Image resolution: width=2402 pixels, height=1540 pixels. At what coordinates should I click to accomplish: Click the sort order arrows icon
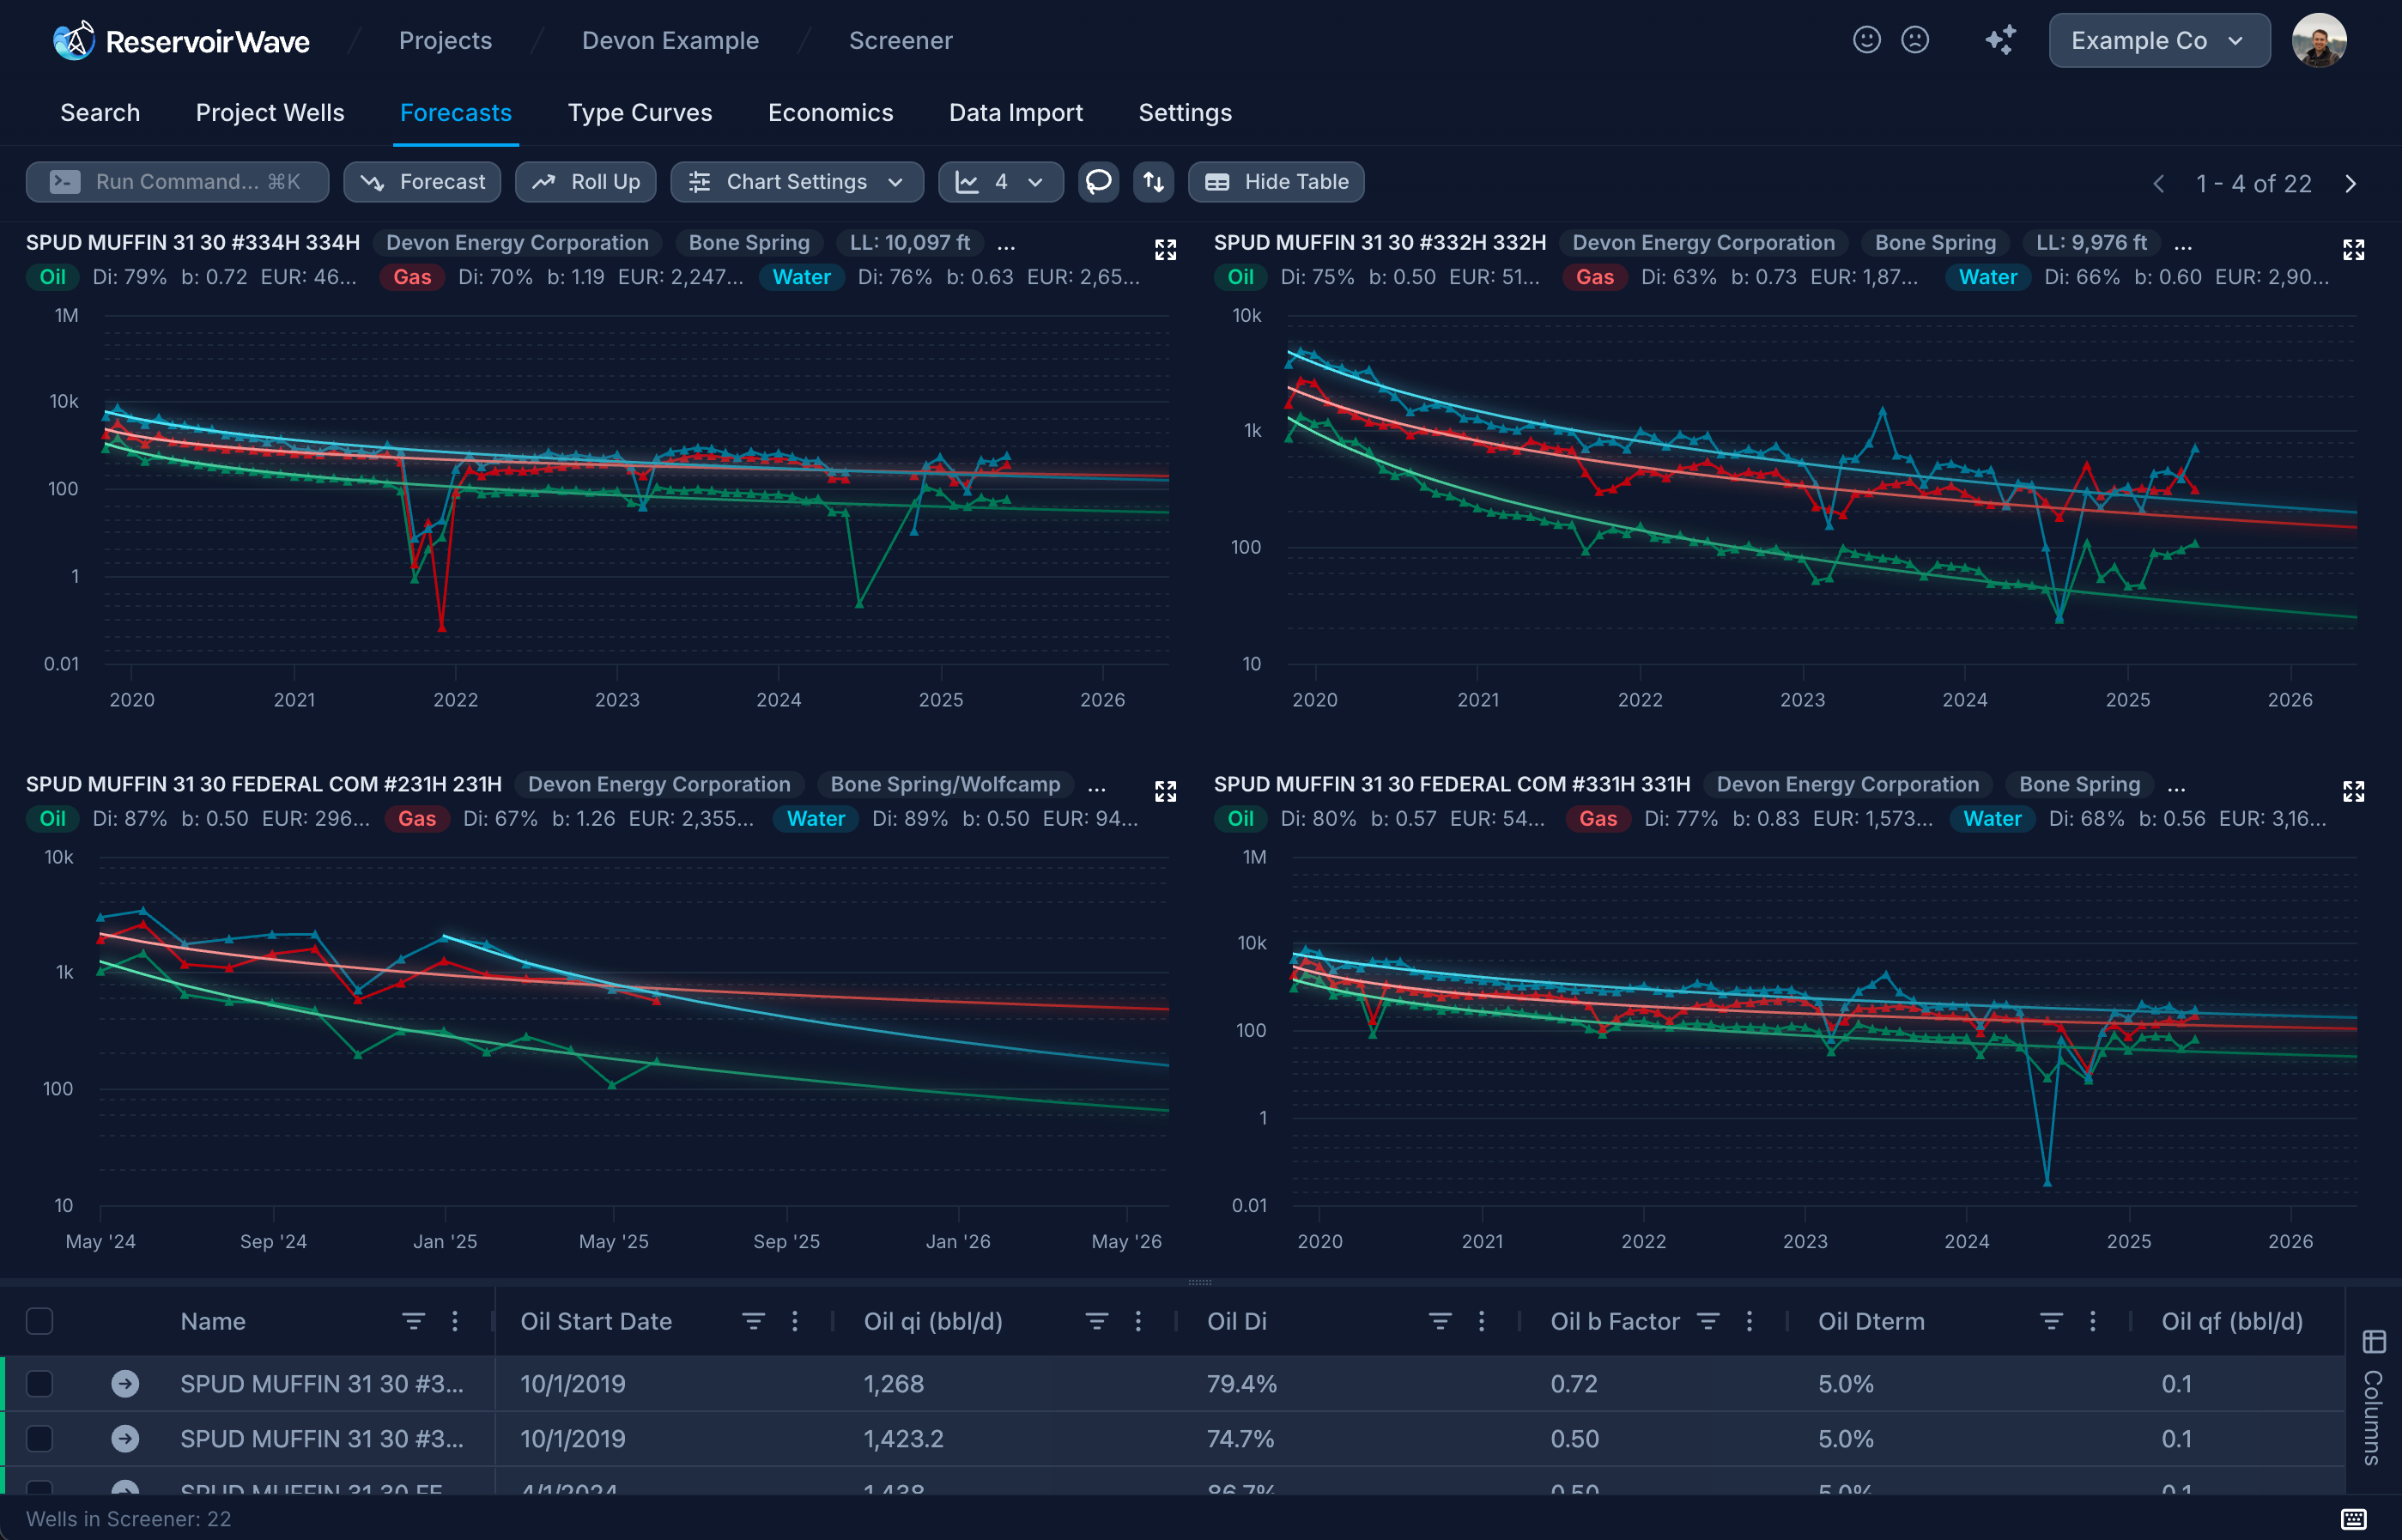[1152, 181]
